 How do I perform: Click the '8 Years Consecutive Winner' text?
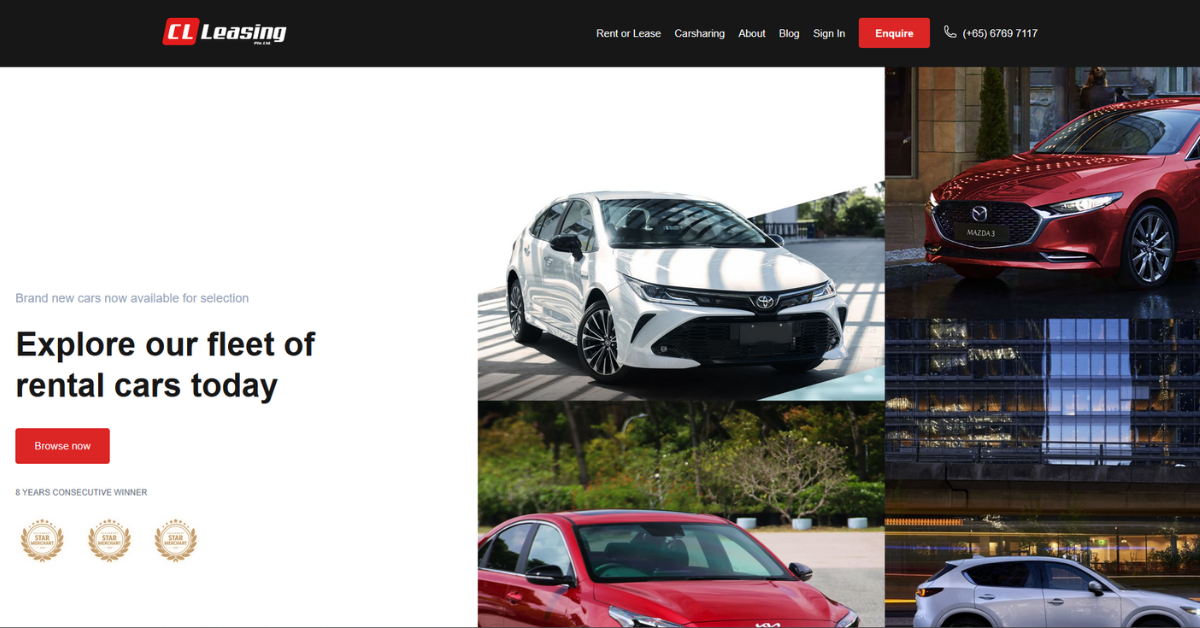point(81,492)
